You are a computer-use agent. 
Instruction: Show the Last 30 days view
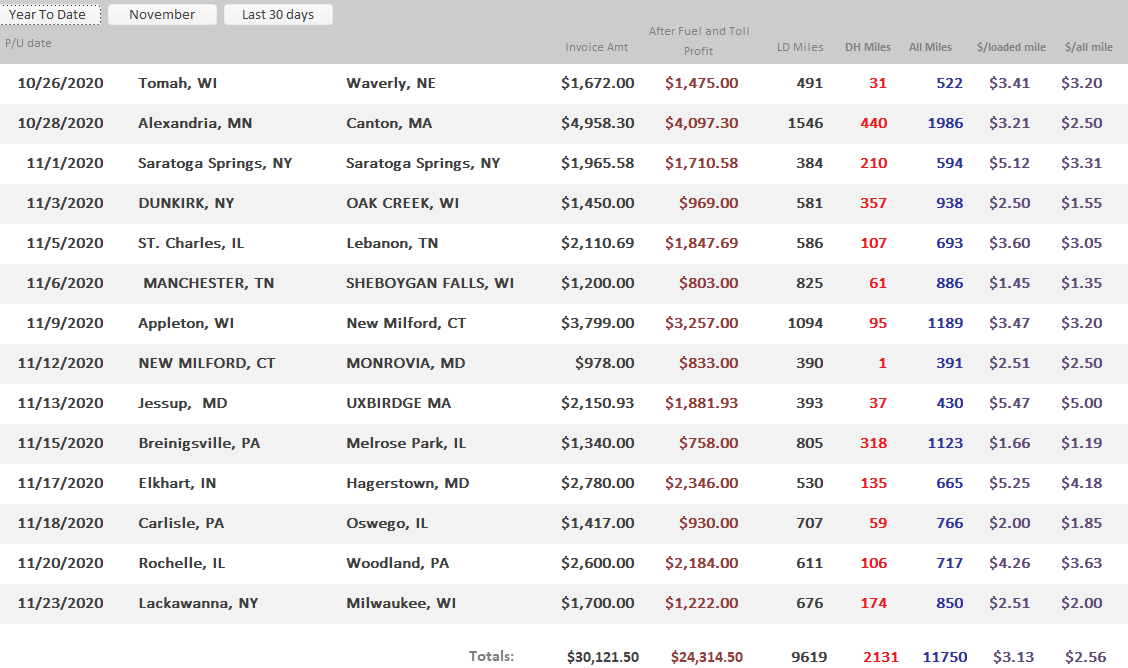point(278,15)
